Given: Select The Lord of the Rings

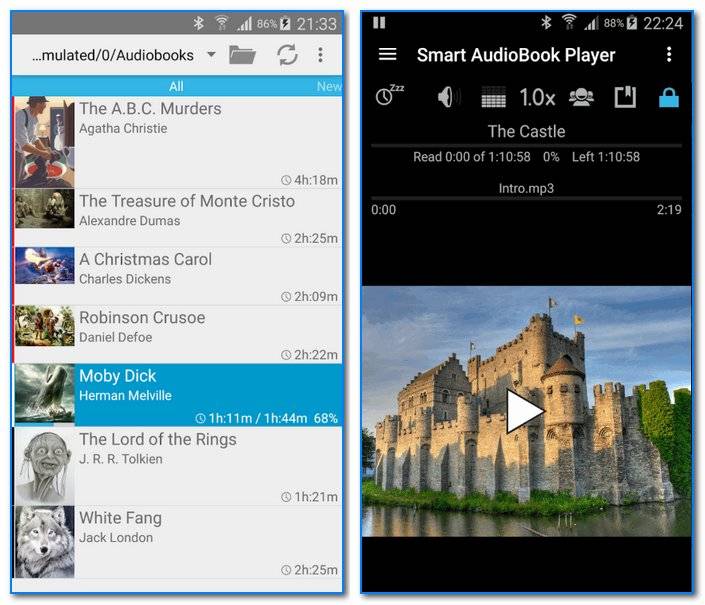Looking at the screenshot, I should coord(177,466).
